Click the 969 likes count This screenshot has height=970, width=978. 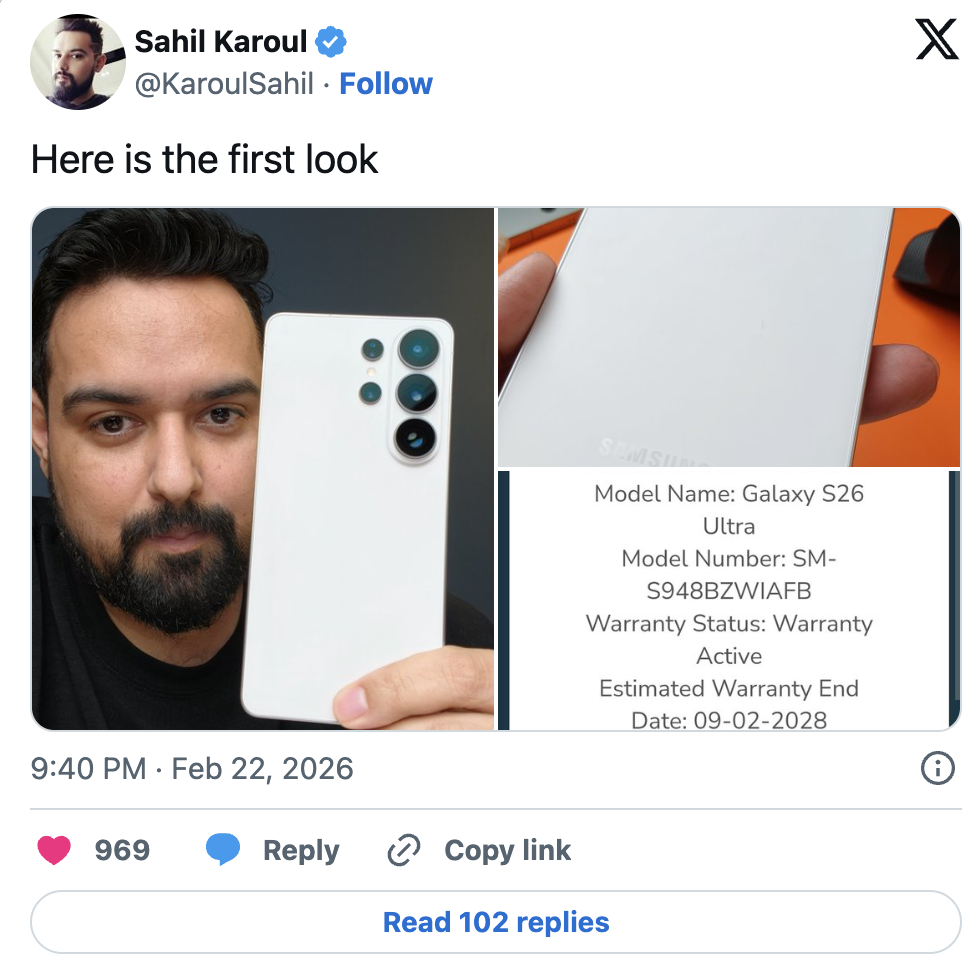pyautogui.click(x=122, y=851)
